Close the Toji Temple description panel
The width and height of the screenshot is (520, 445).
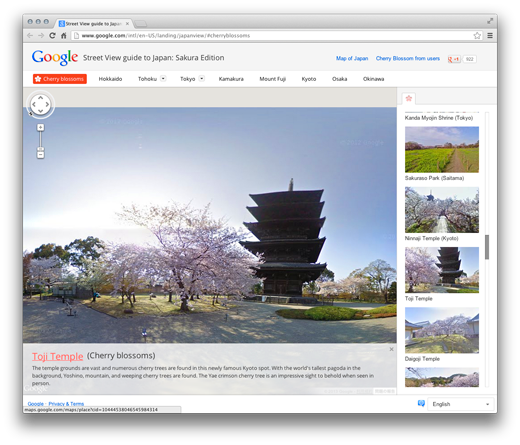tap(391, 349)
